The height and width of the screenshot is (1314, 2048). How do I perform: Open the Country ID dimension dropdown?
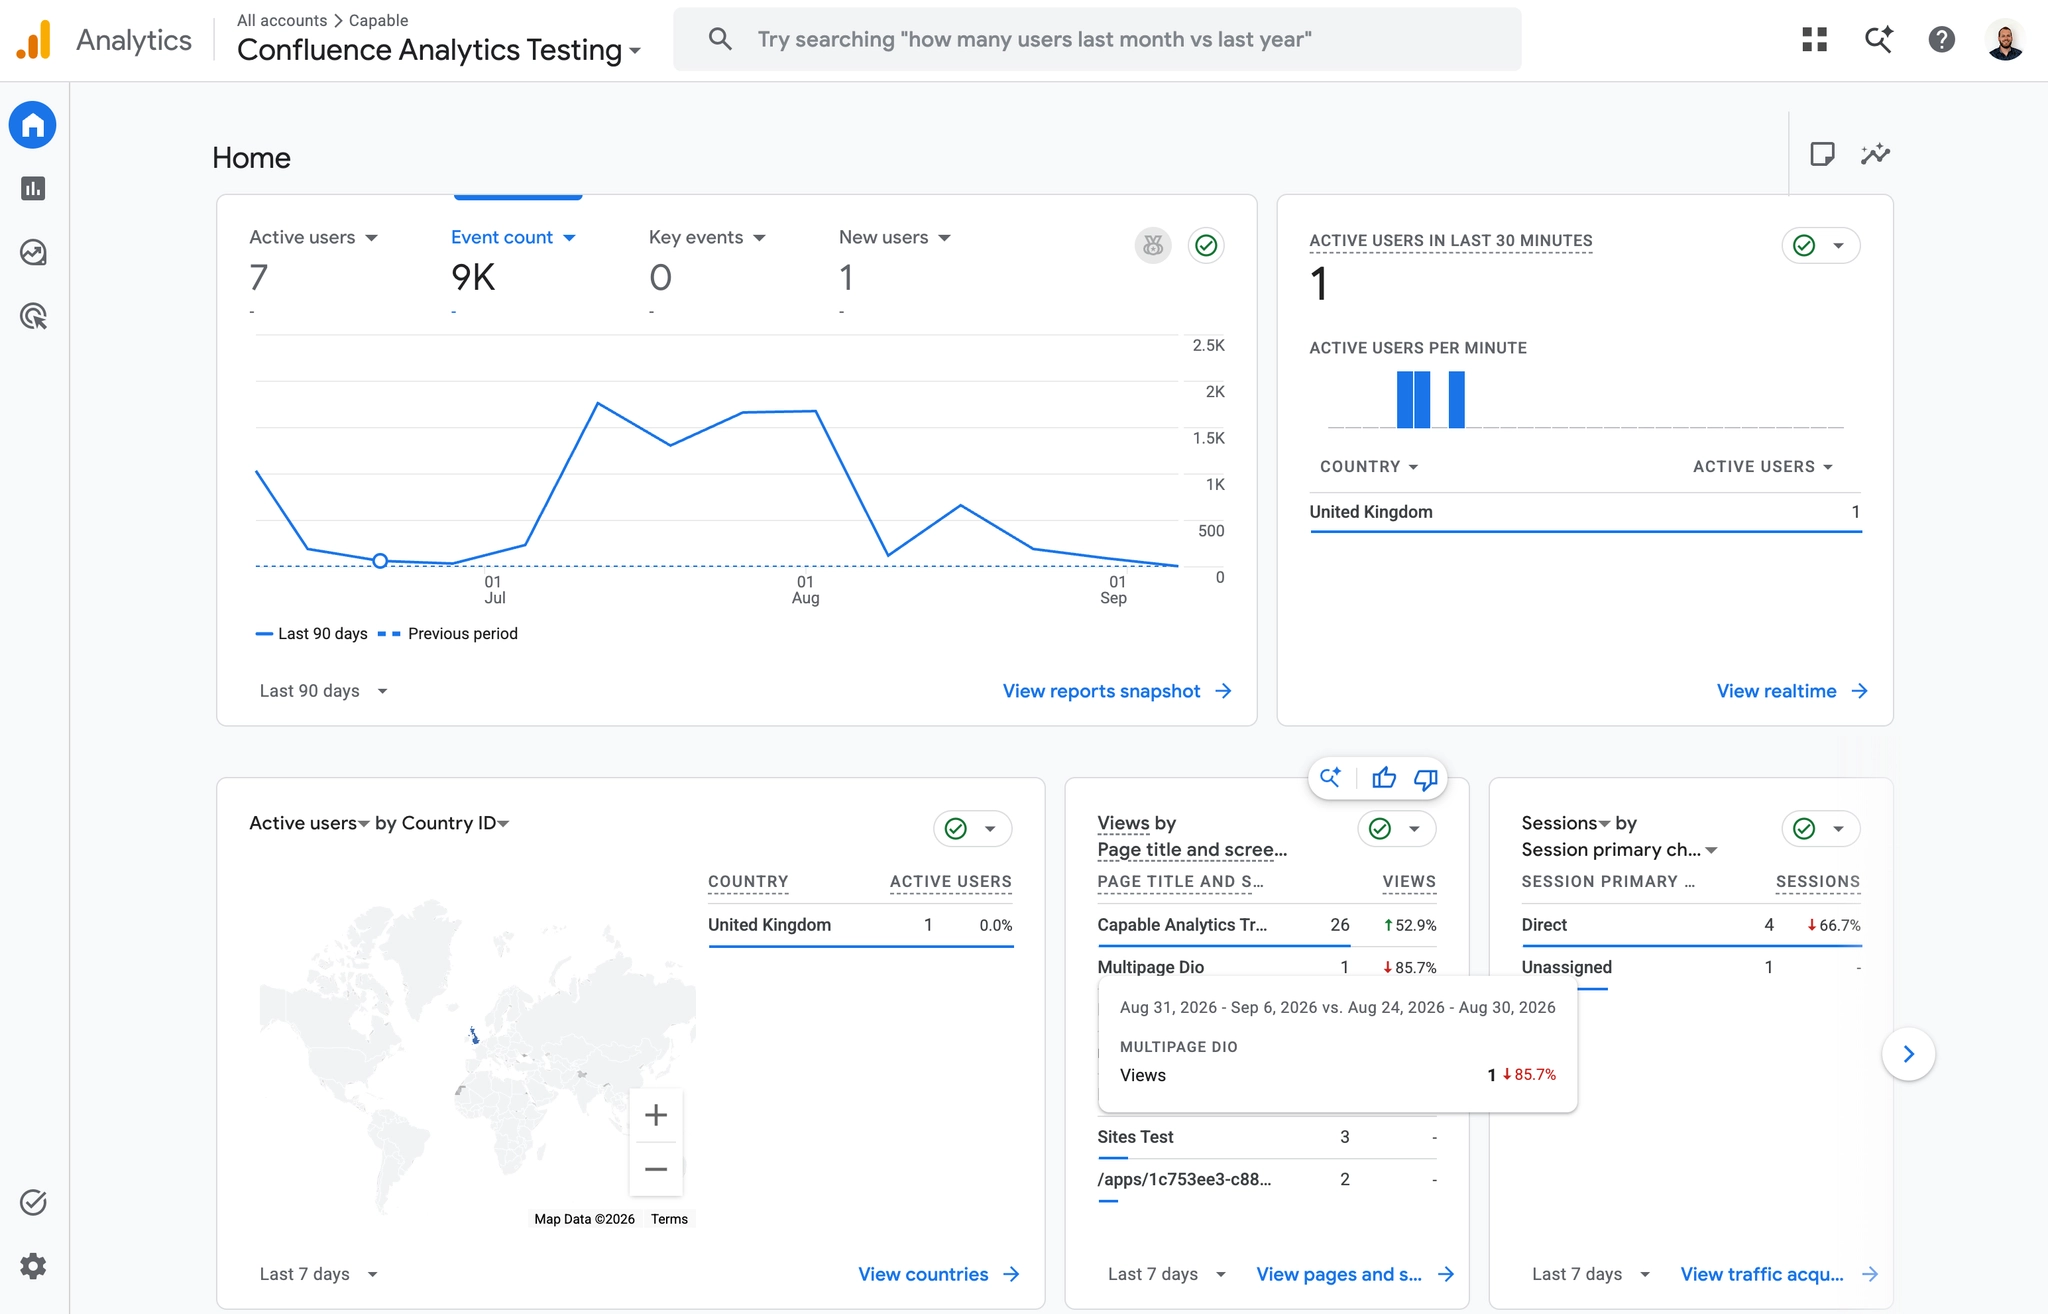click(456, 823)
